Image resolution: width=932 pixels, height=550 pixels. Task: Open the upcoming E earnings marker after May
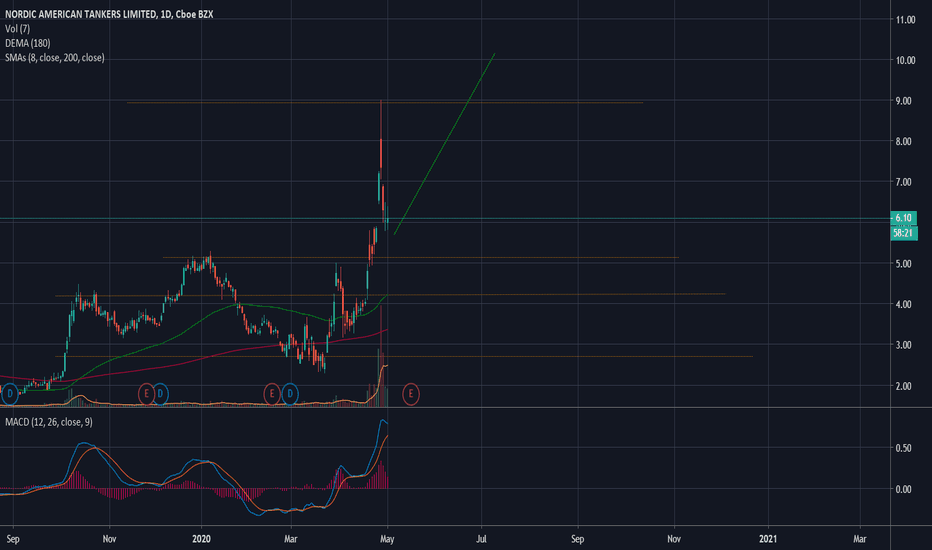pos(411,394)
